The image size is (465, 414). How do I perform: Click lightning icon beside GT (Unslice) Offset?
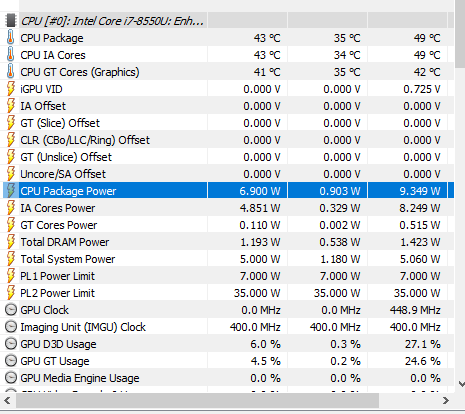coord(11,157)
